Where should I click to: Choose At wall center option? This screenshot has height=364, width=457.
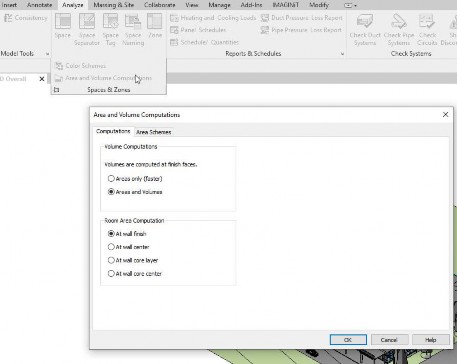point(128,247)
